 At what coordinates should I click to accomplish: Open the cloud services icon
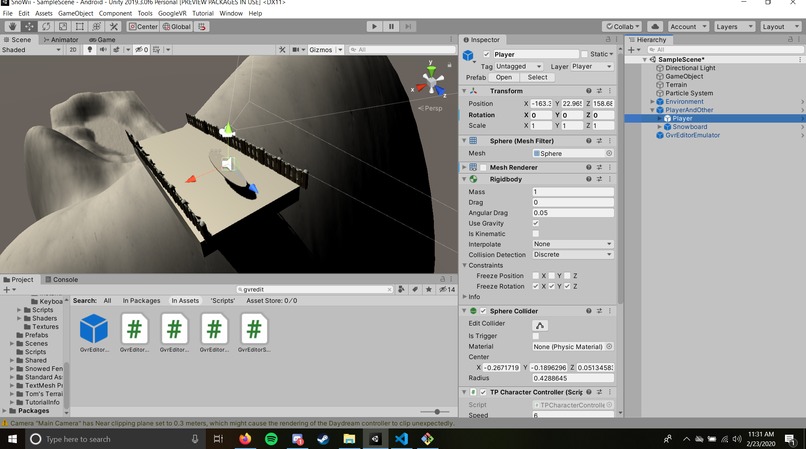pyautogui.click(x=655, y=27)
